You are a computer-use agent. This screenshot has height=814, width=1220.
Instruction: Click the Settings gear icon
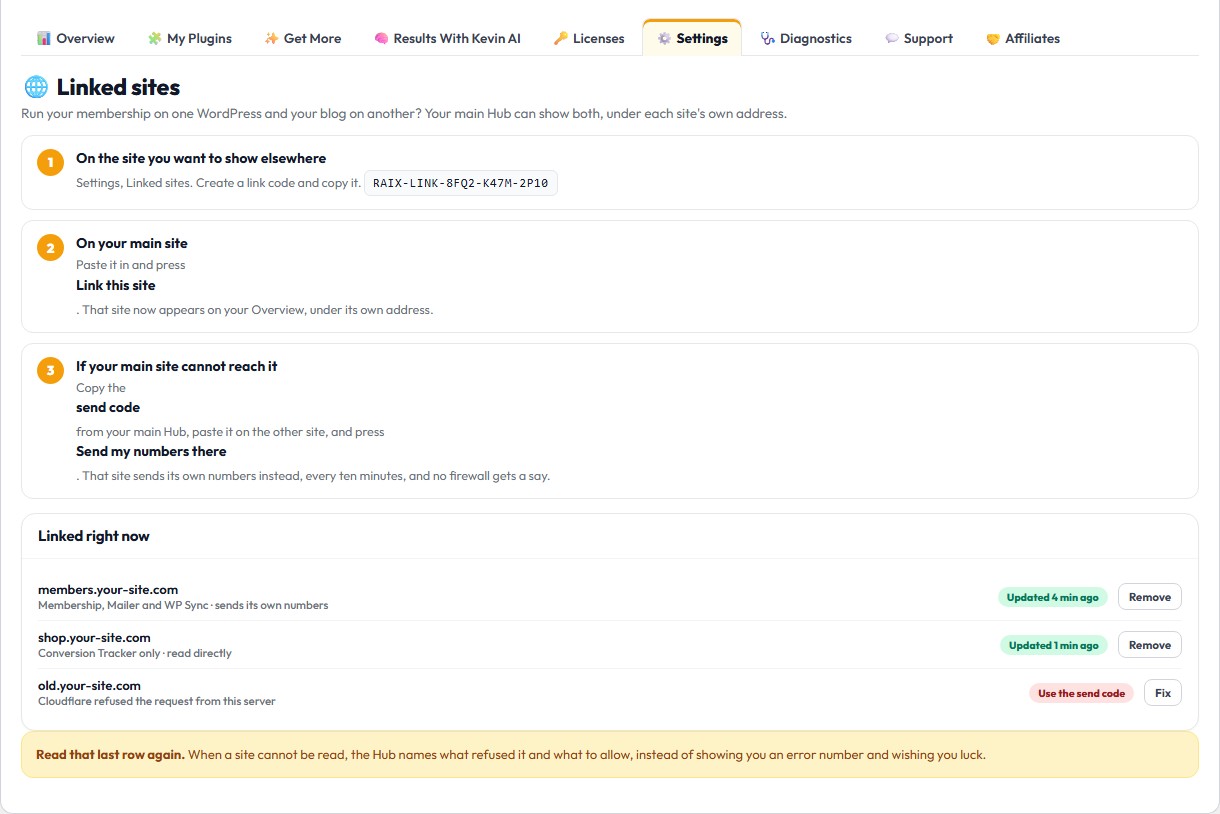click(664, 38)
